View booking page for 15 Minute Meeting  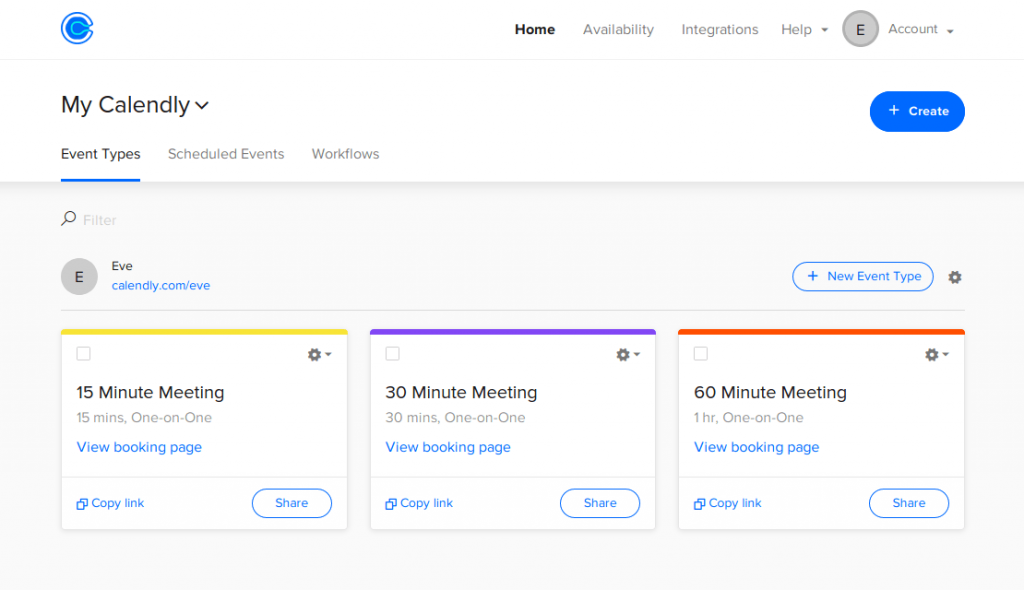[x=139, y=448]
